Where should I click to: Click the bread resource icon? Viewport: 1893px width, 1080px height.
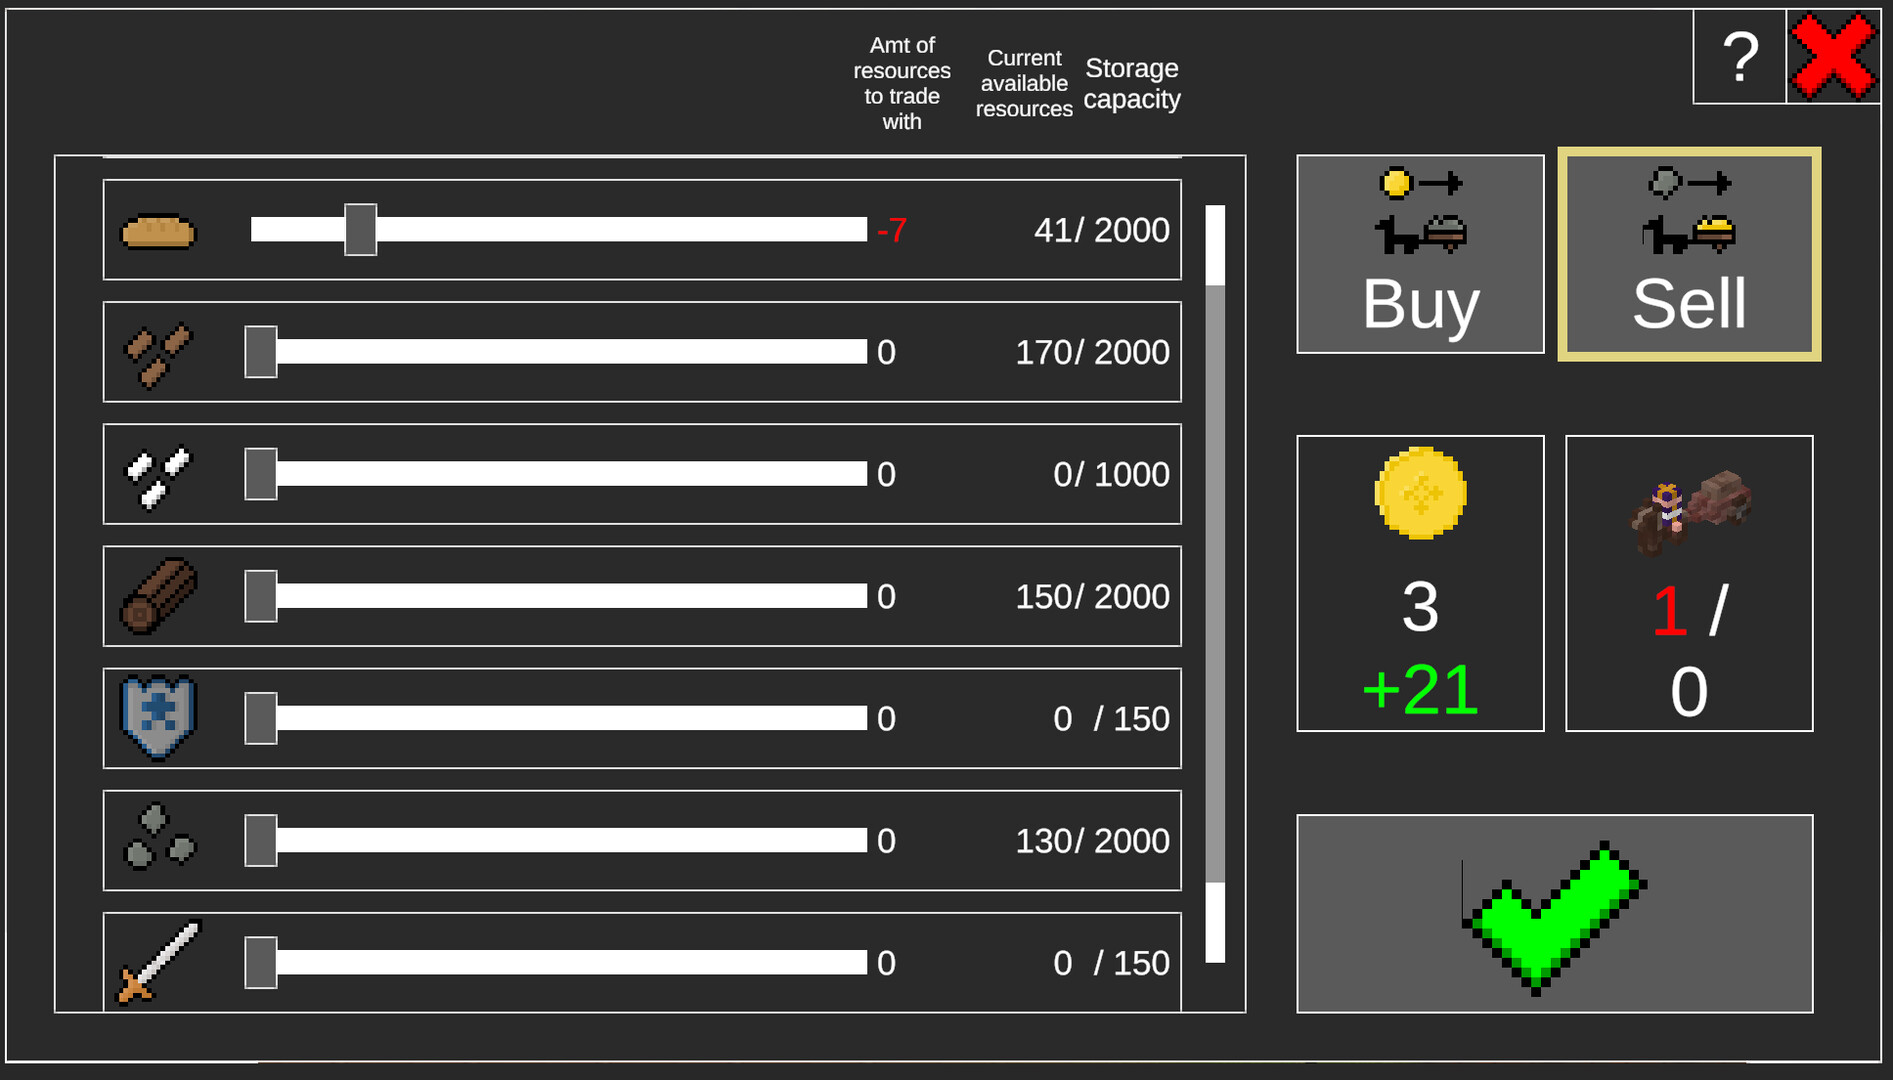tap(158, 231)
